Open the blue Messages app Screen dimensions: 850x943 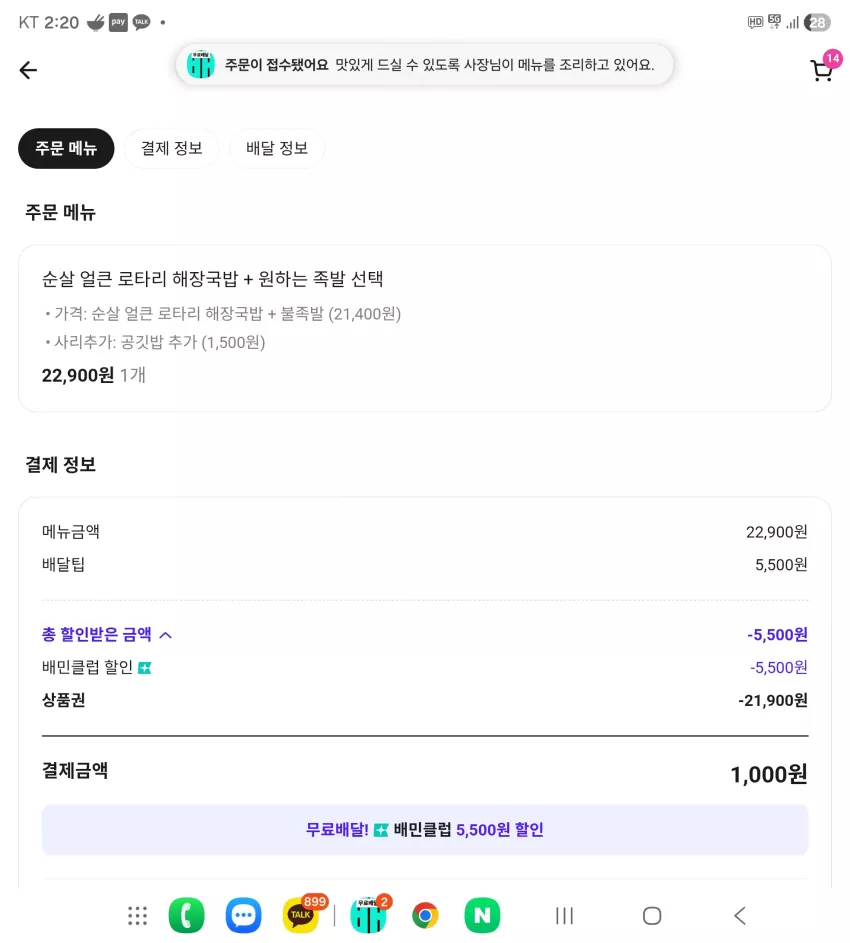coord(243,915)
